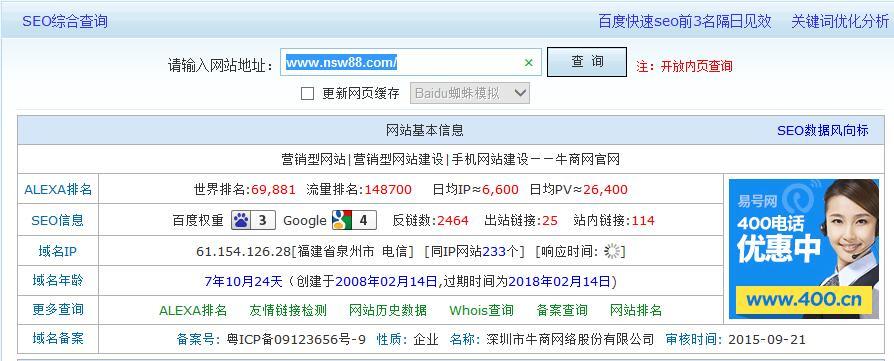Open SEO数据风向标 link
Screen dimensions: 894x361
coord(823,131)
